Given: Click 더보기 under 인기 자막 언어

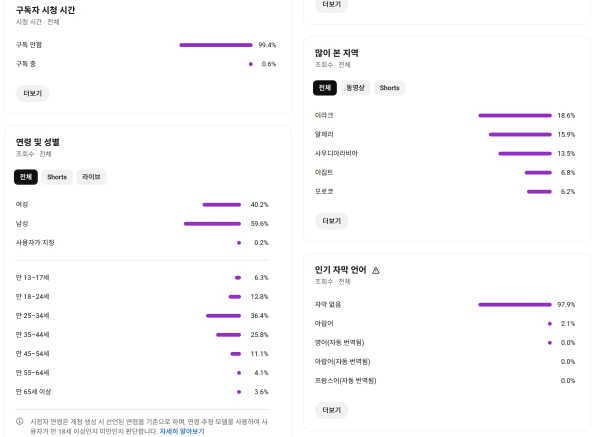Looking at the screenshot, I should [x=331, y=410].
